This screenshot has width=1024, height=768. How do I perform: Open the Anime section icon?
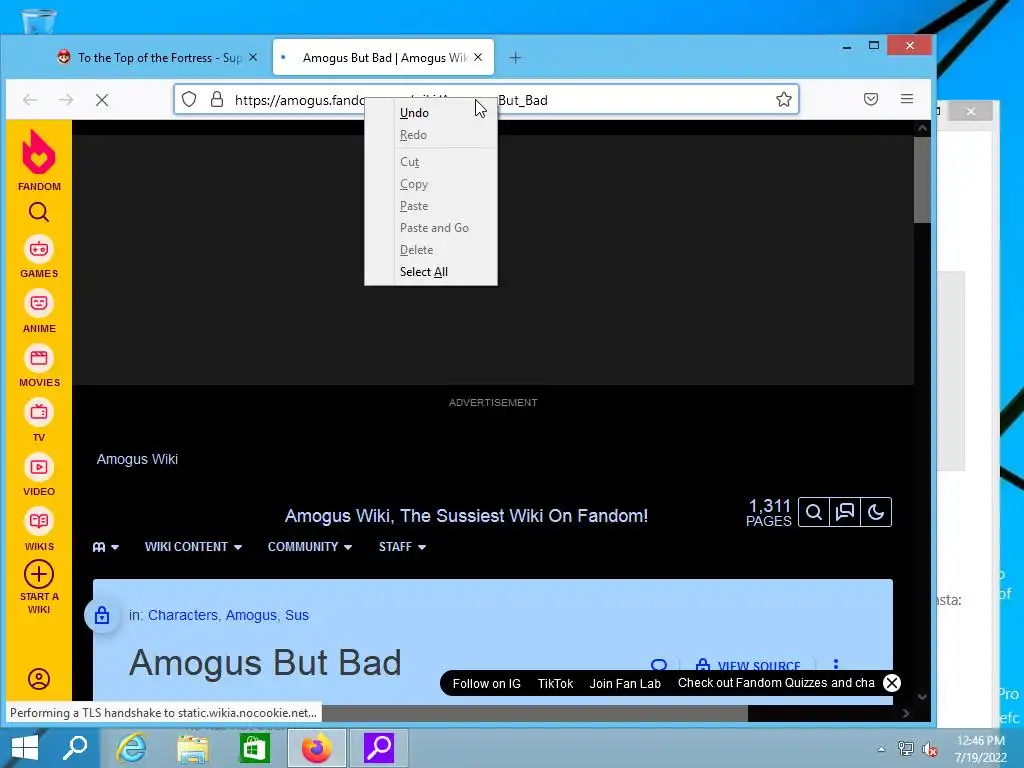pyautogui.click(x=39, y=304)
